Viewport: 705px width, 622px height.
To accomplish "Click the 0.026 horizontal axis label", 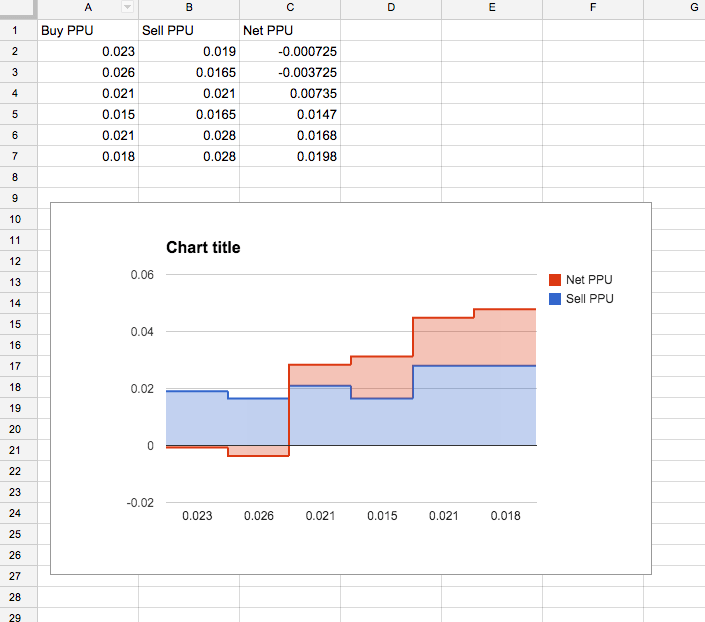I will [258, 516].
